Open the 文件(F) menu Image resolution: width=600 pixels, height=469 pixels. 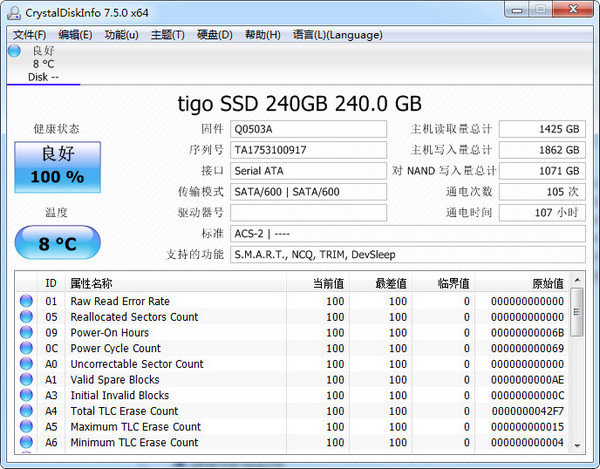coord(31,34)
